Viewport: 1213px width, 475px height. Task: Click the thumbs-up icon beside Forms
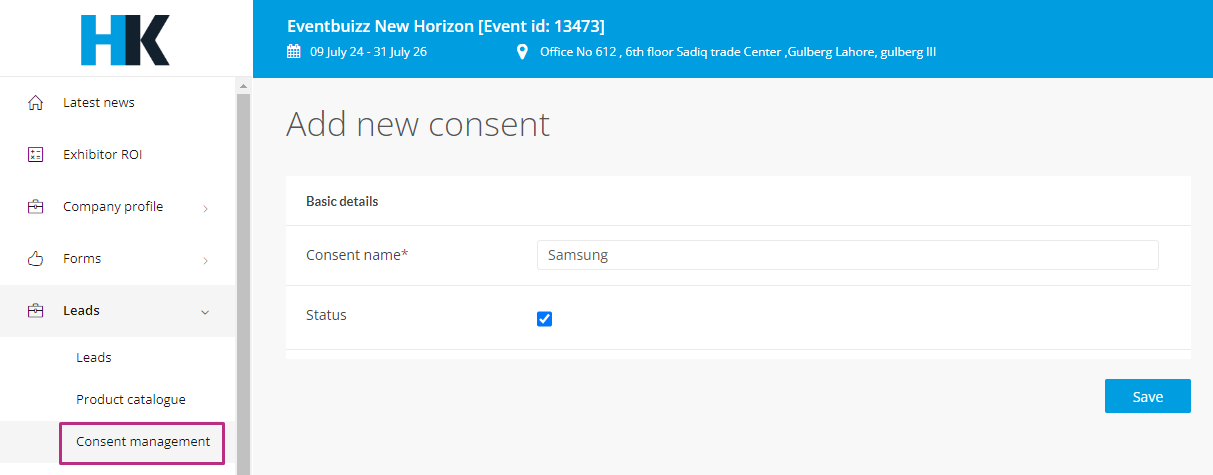pos(36,259)
